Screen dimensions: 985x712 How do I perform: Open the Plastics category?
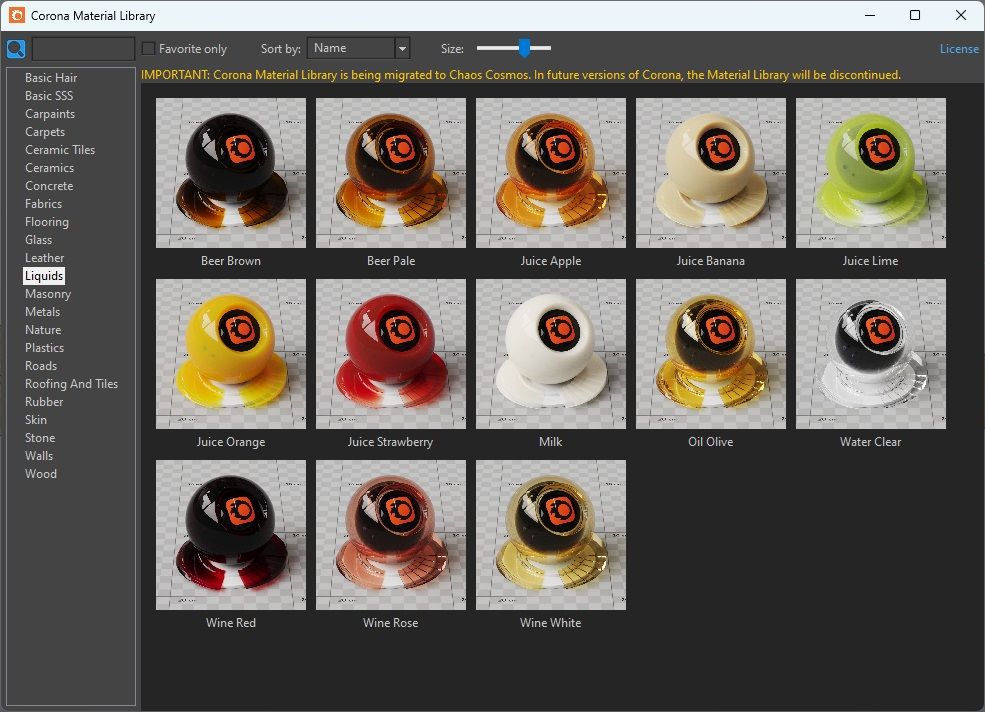(44, 348)
